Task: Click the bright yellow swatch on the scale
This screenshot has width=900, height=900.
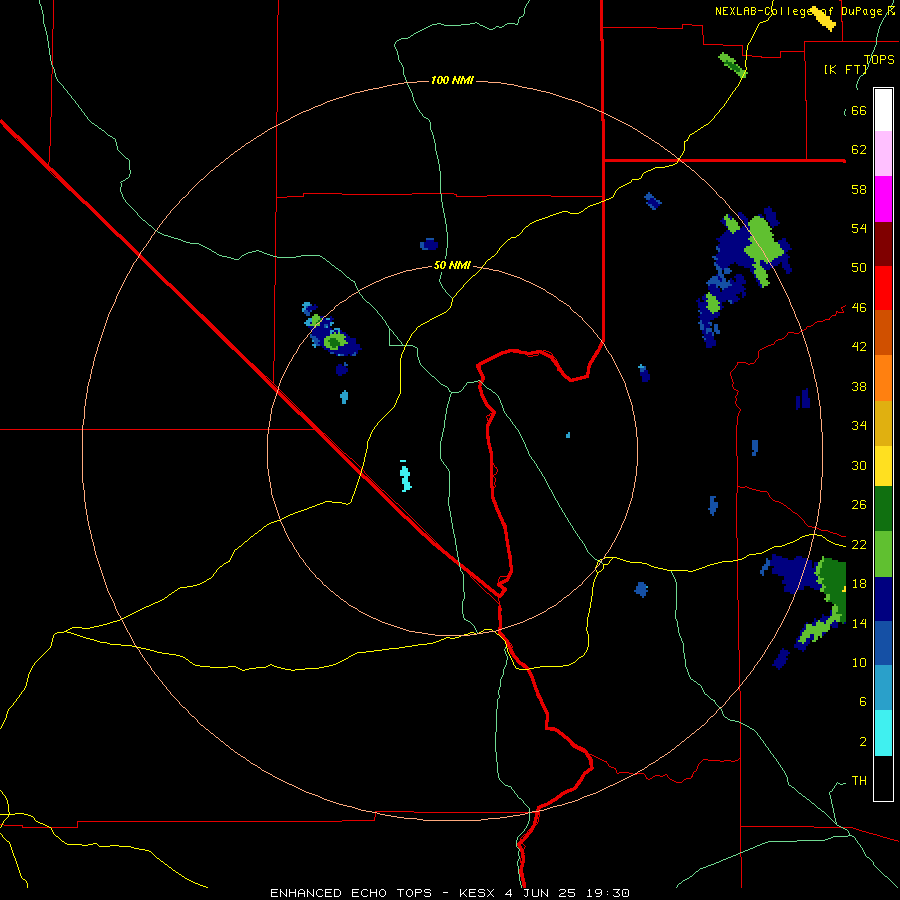Action: pos(883,466)
